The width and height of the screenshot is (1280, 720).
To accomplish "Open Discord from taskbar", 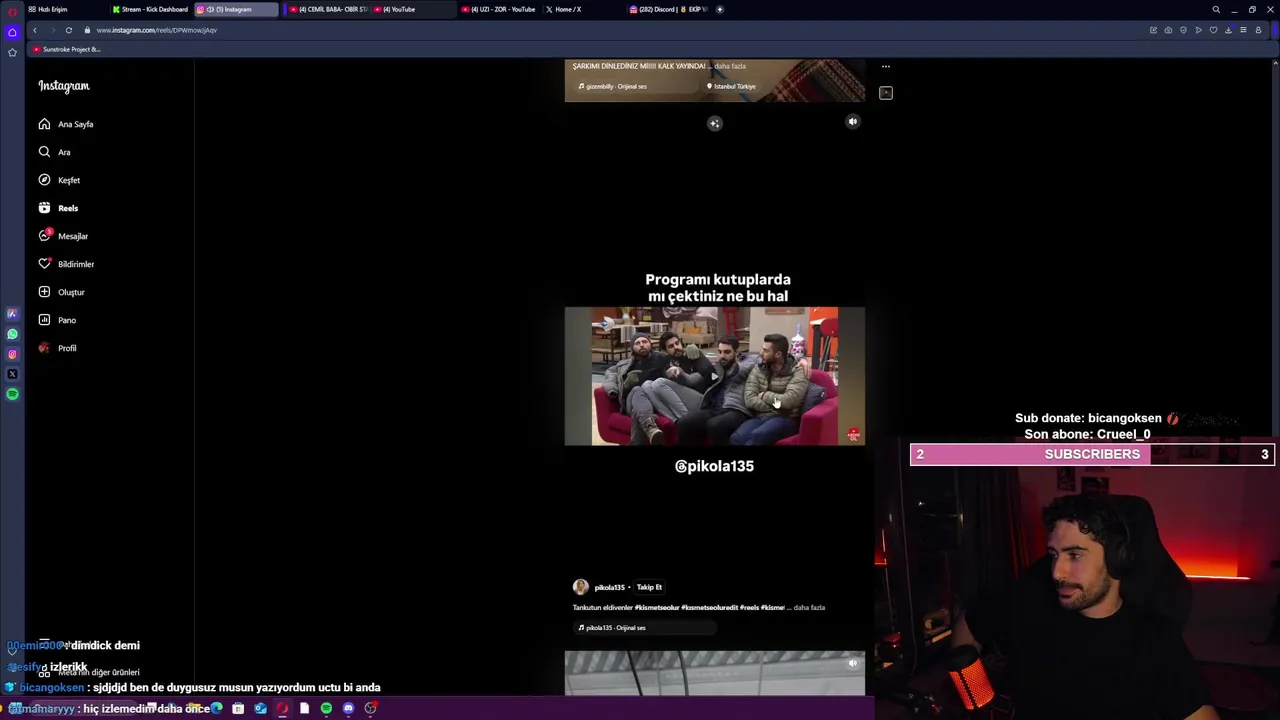I will click(348, 708).
